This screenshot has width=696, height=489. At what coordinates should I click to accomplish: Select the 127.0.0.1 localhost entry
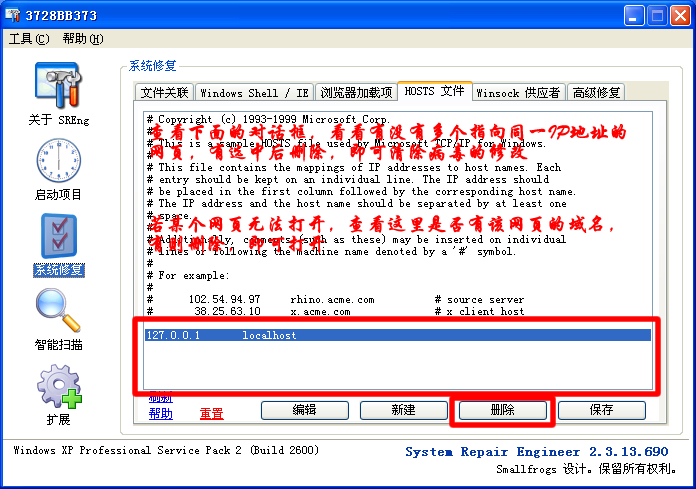pos(398,335)
